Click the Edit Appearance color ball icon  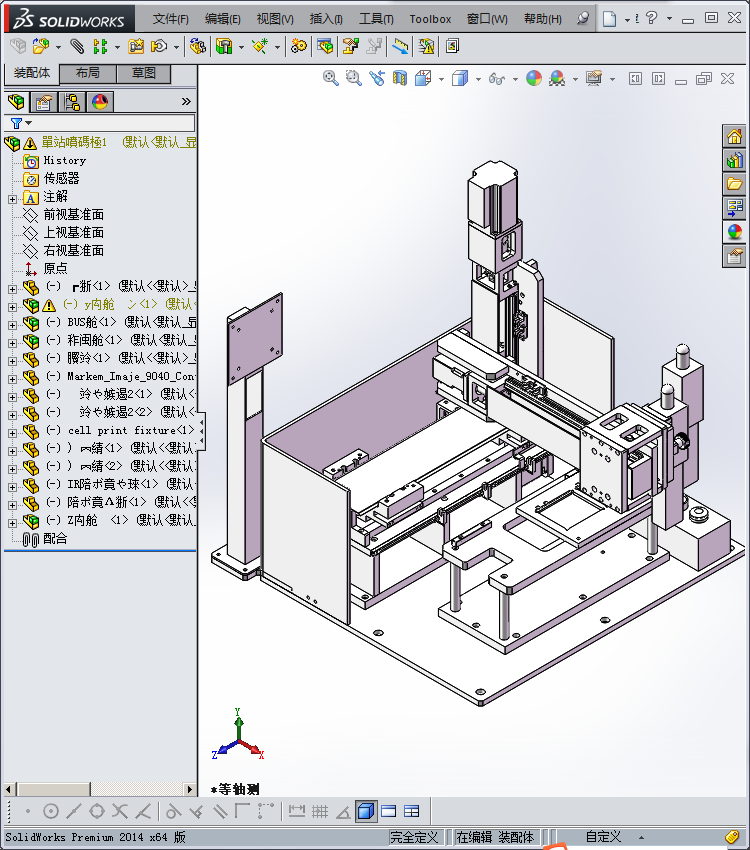534,79
